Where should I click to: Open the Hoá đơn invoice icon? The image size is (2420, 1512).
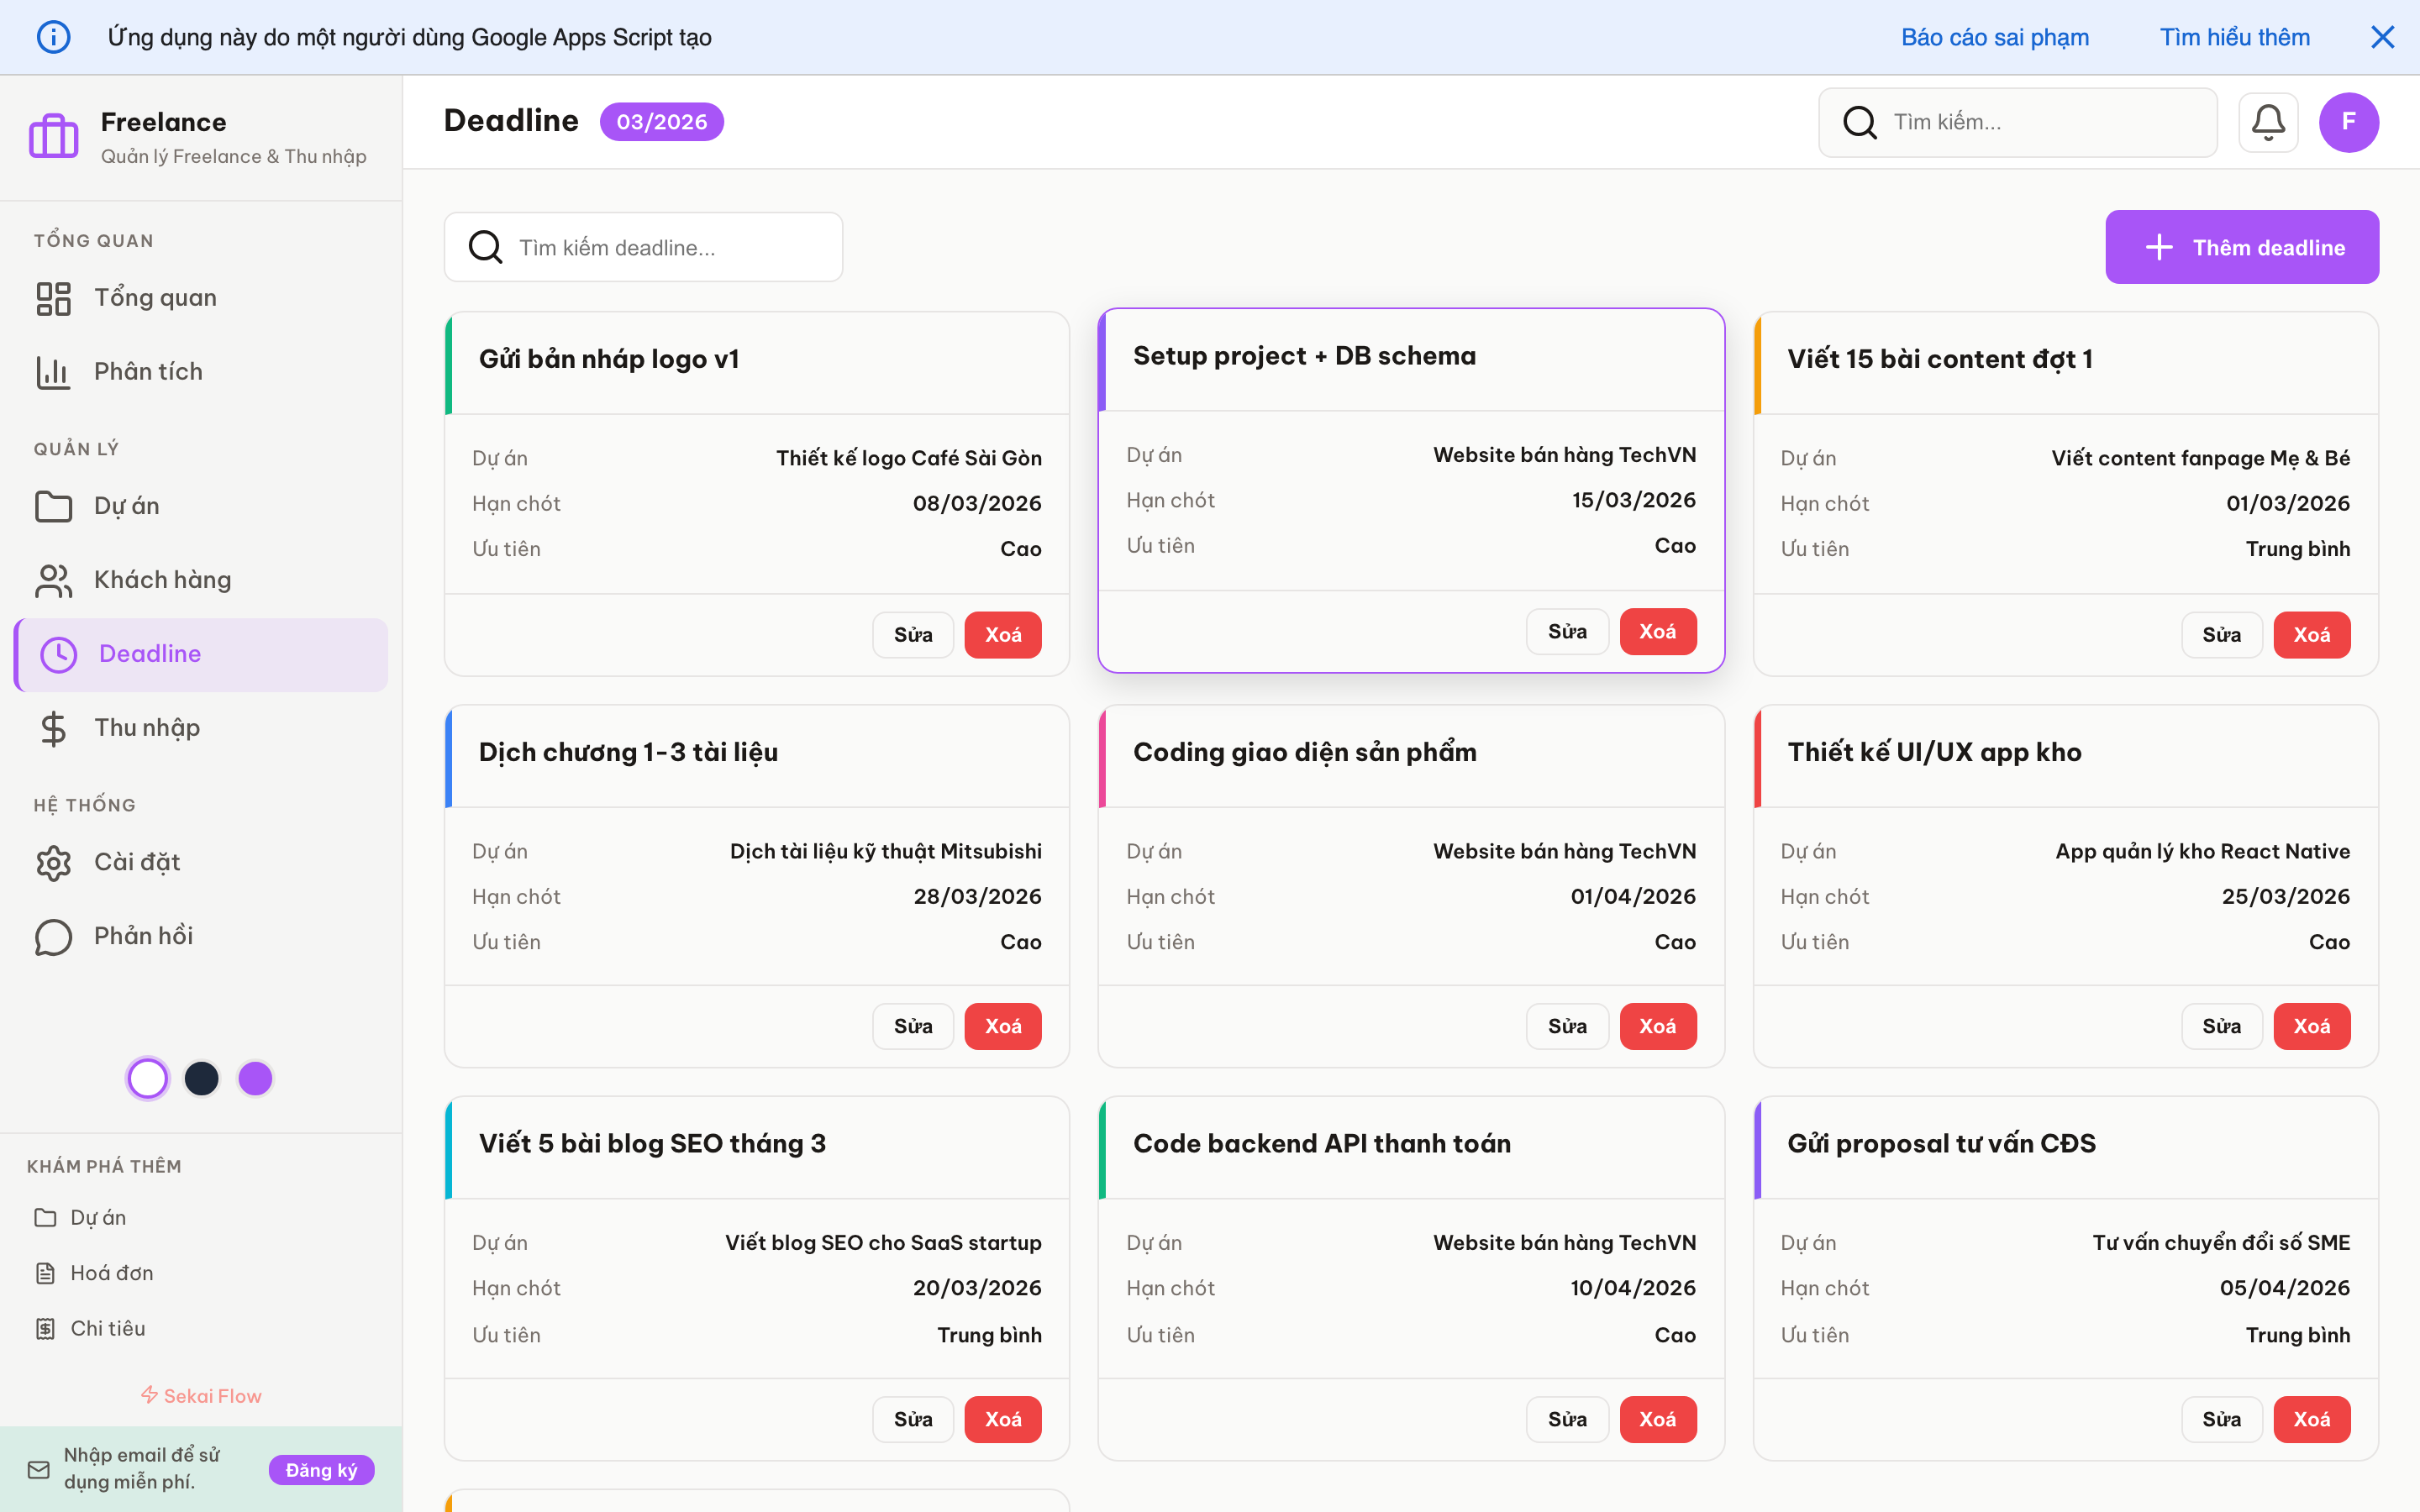(x=45, y=1272)
